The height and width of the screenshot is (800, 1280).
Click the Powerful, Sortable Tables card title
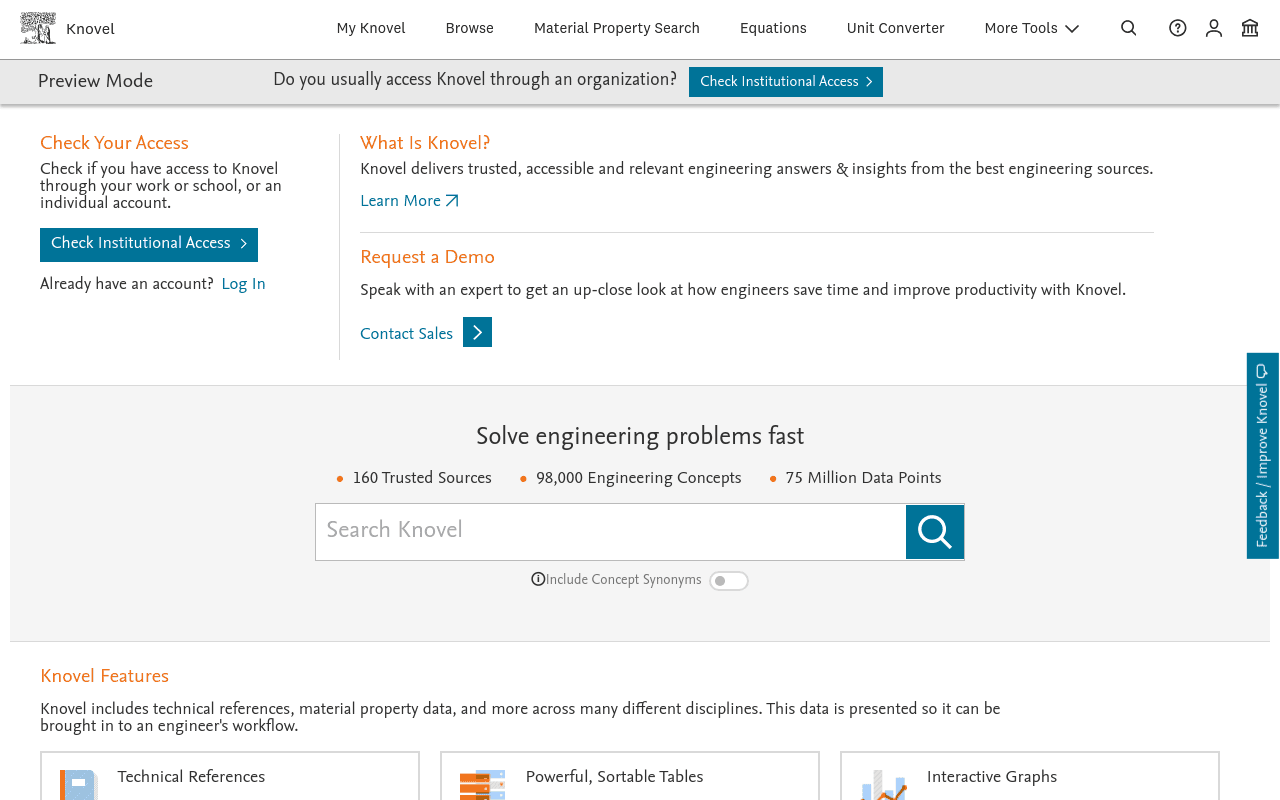(x=614, y=777)
